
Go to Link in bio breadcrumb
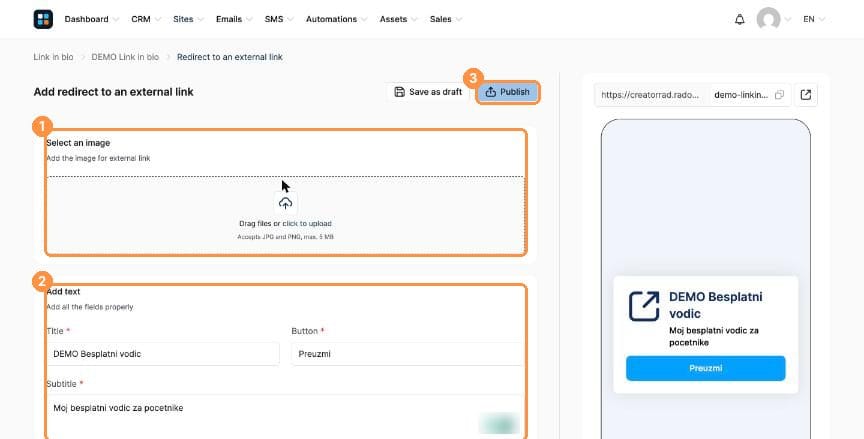(53, 57)
